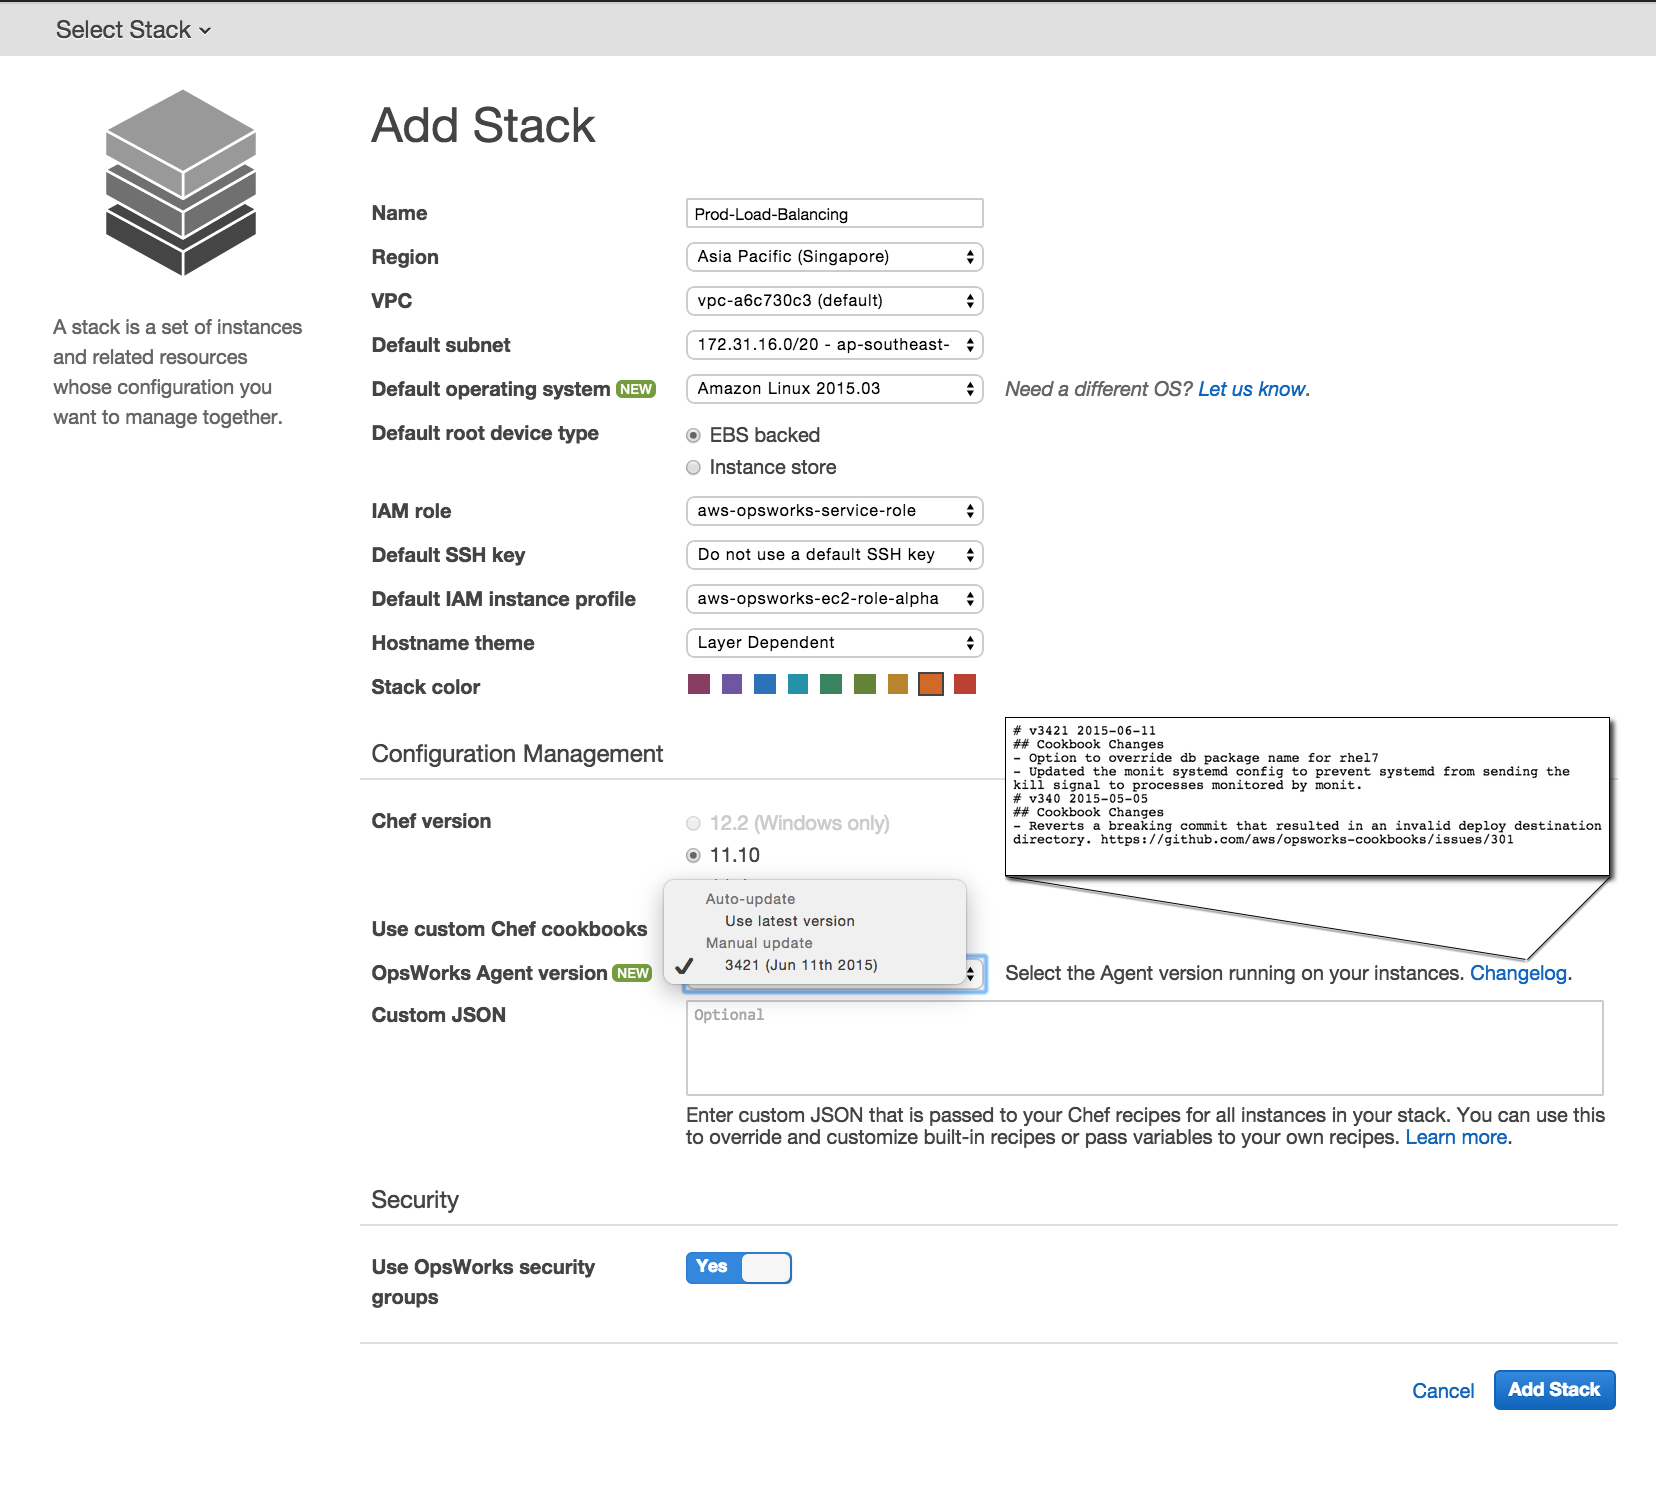The height and width of the screenshot is (1496, 1656).
Task: Open the Hostname theme dropdown
Action: [835, 643]
